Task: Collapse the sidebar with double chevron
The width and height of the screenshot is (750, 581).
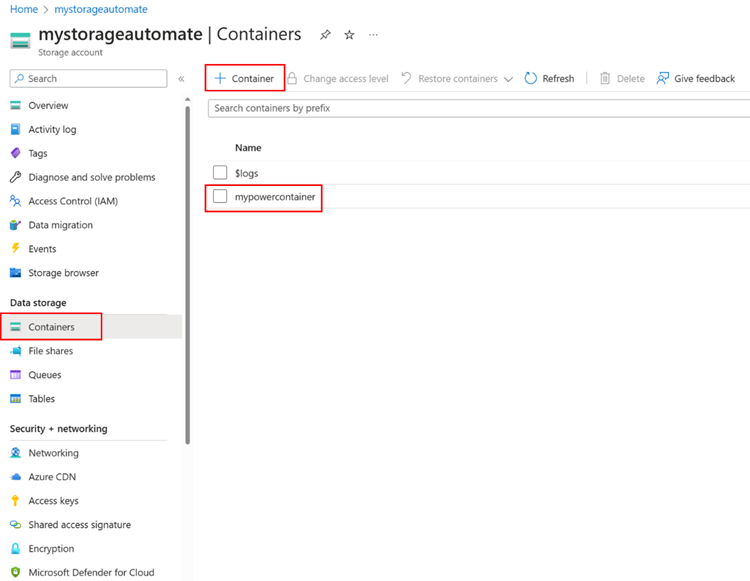Action: pyautogui.click(x=181, y=79)
